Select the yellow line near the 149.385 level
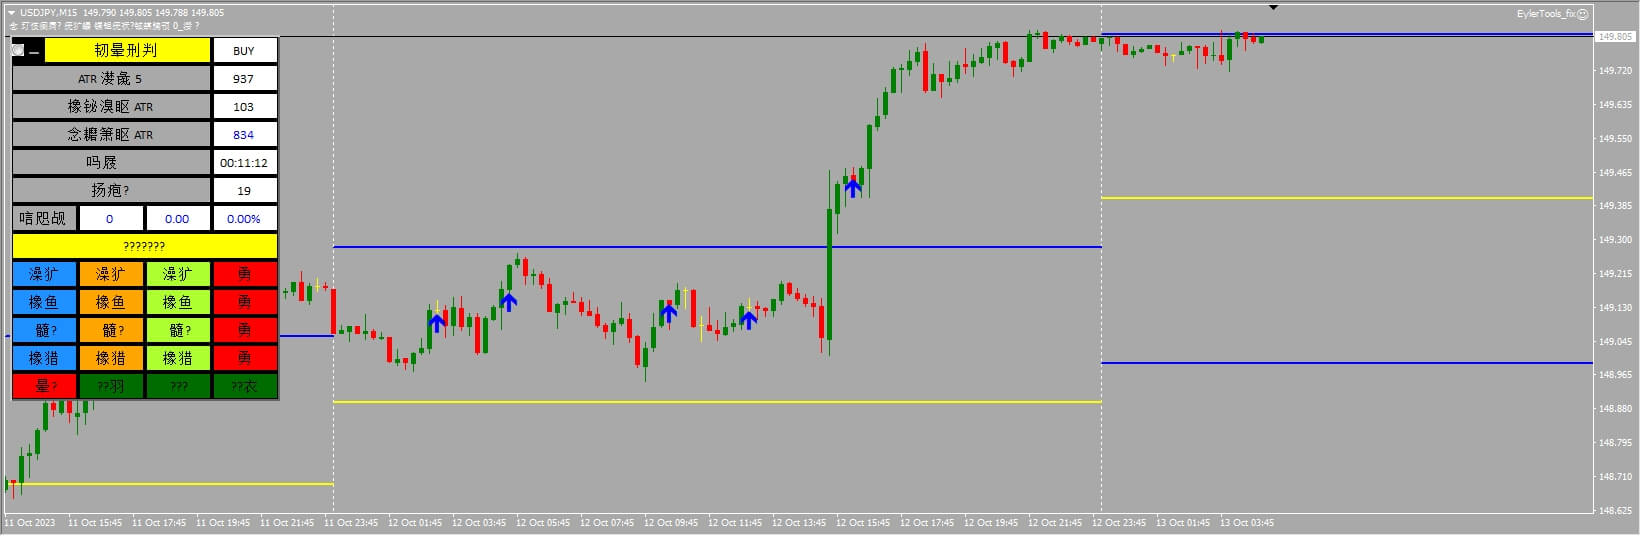Image resolution: width=1641 pixels, height=536 pixels. coord(1346,198)
